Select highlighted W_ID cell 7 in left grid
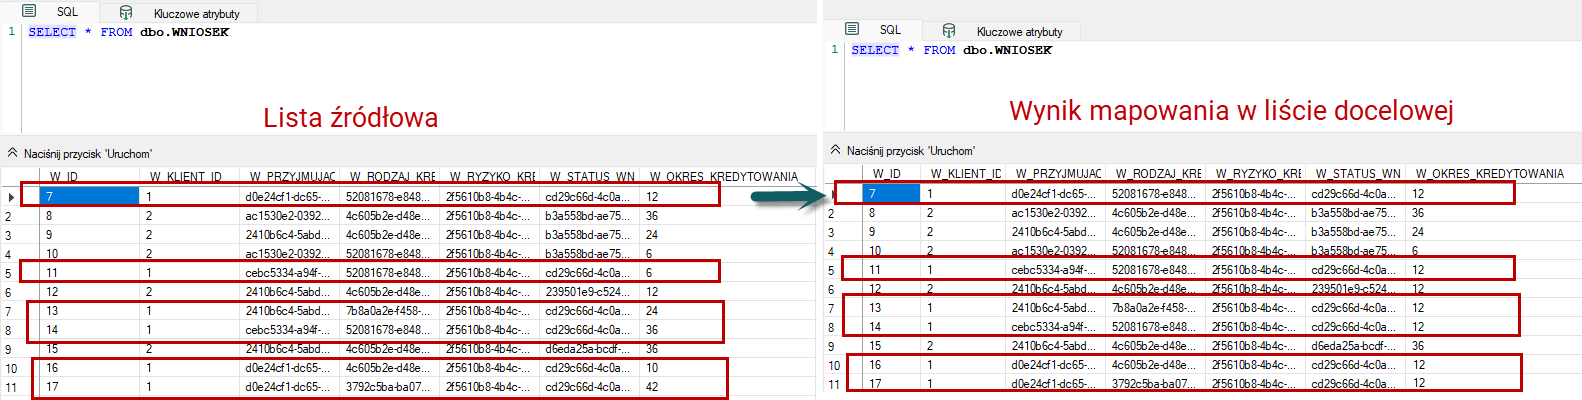The image size is (1582, 400). point(89,196)
